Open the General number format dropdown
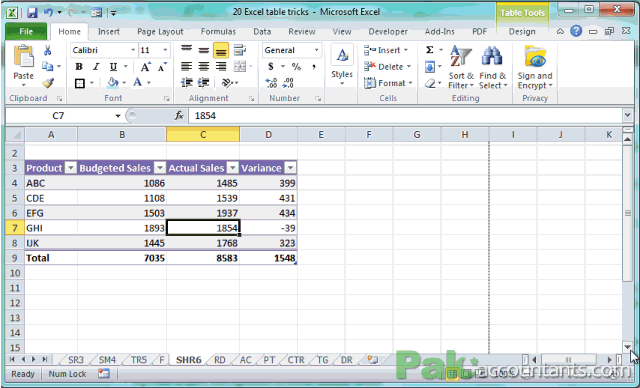This screenshot has width=640, height=388. (316, 50)
